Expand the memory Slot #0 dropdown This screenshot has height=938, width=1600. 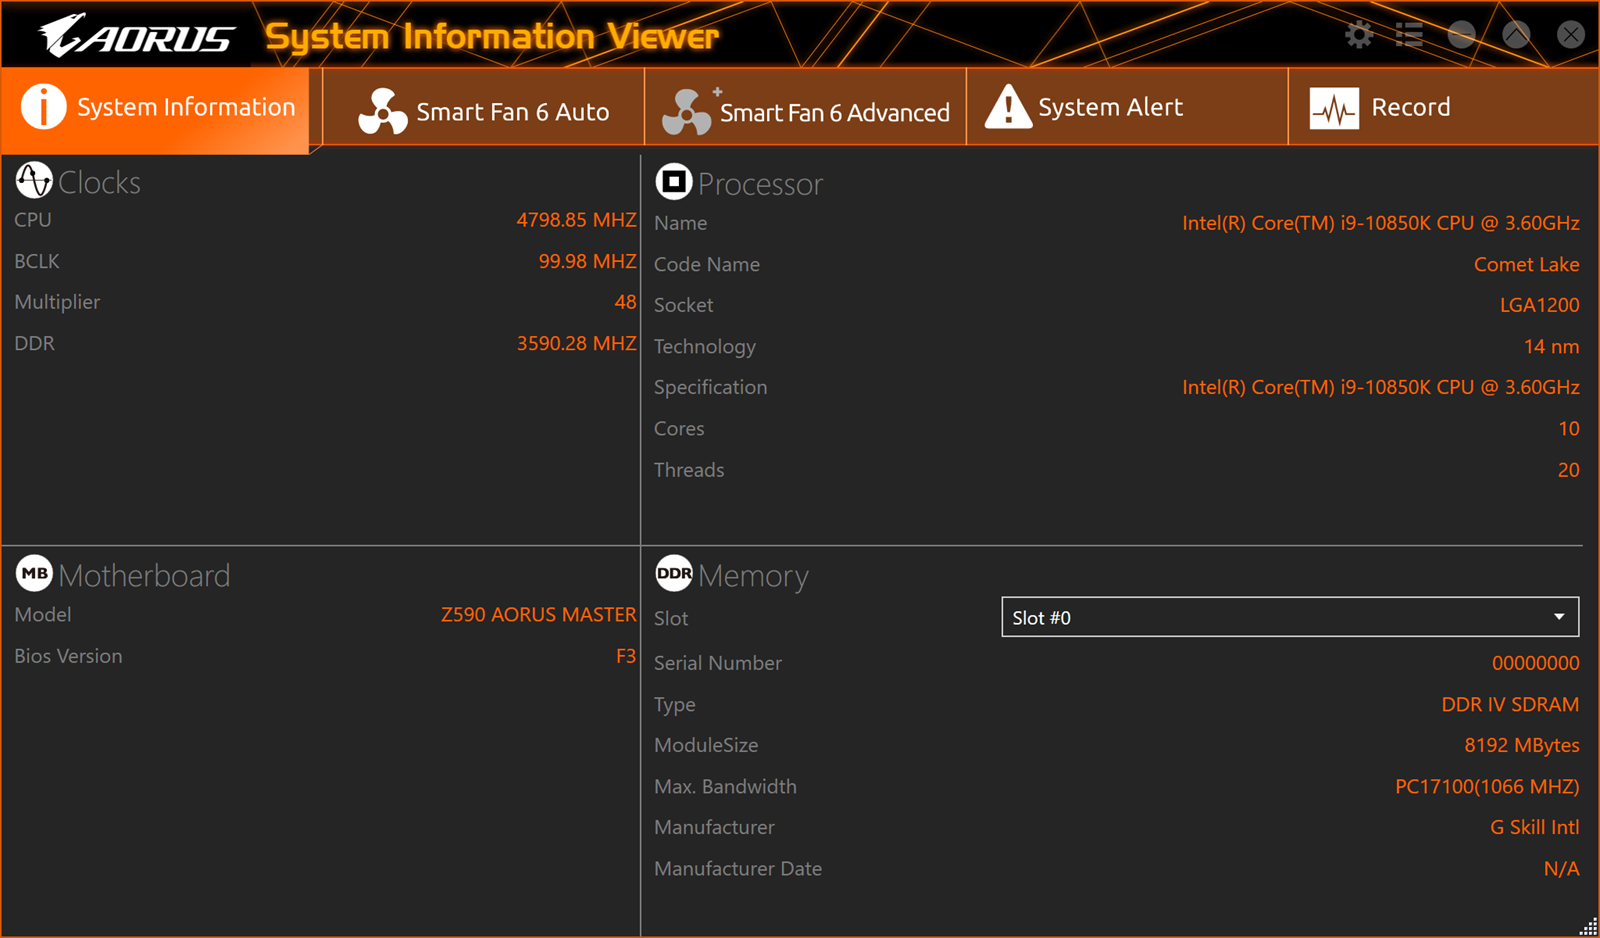click(1290, 617)
